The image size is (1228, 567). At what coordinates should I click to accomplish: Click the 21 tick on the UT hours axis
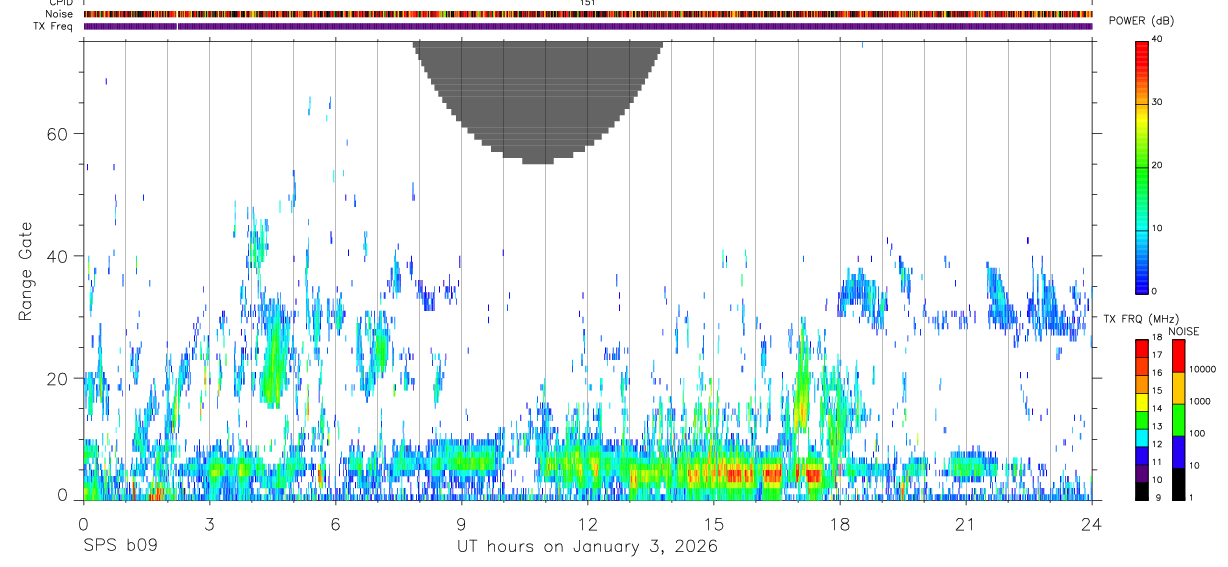(965, 524)
